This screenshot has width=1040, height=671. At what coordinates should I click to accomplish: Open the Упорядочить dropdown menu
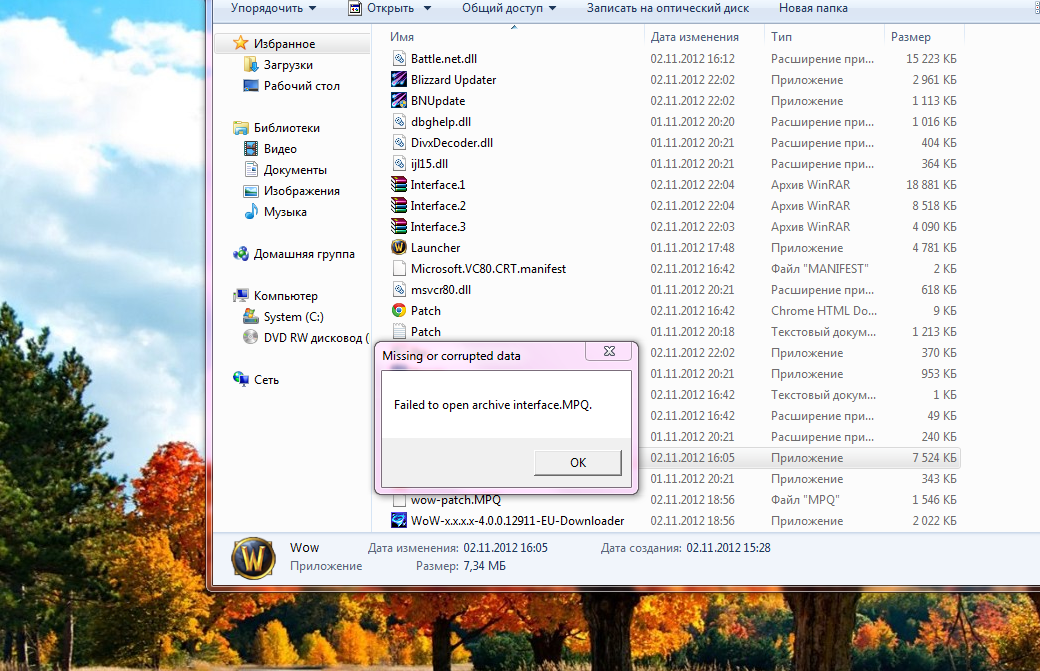(x=273, y=8)
